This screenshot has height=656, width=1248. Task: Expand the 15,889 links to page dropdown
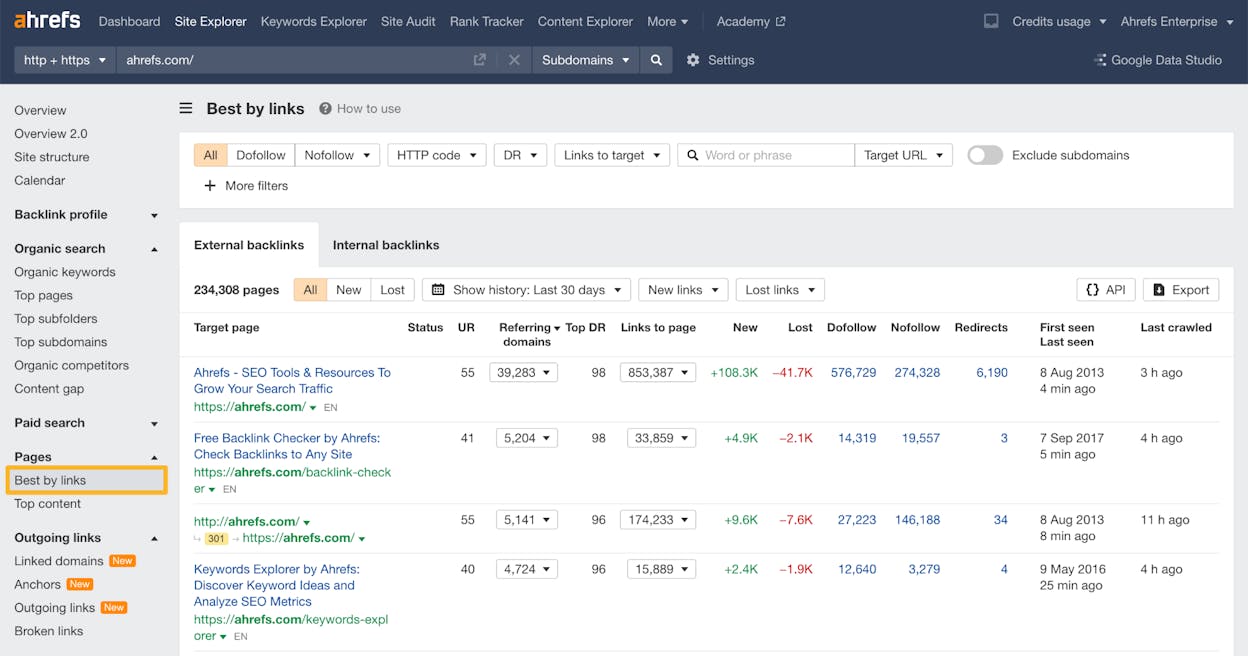(661, 569)
